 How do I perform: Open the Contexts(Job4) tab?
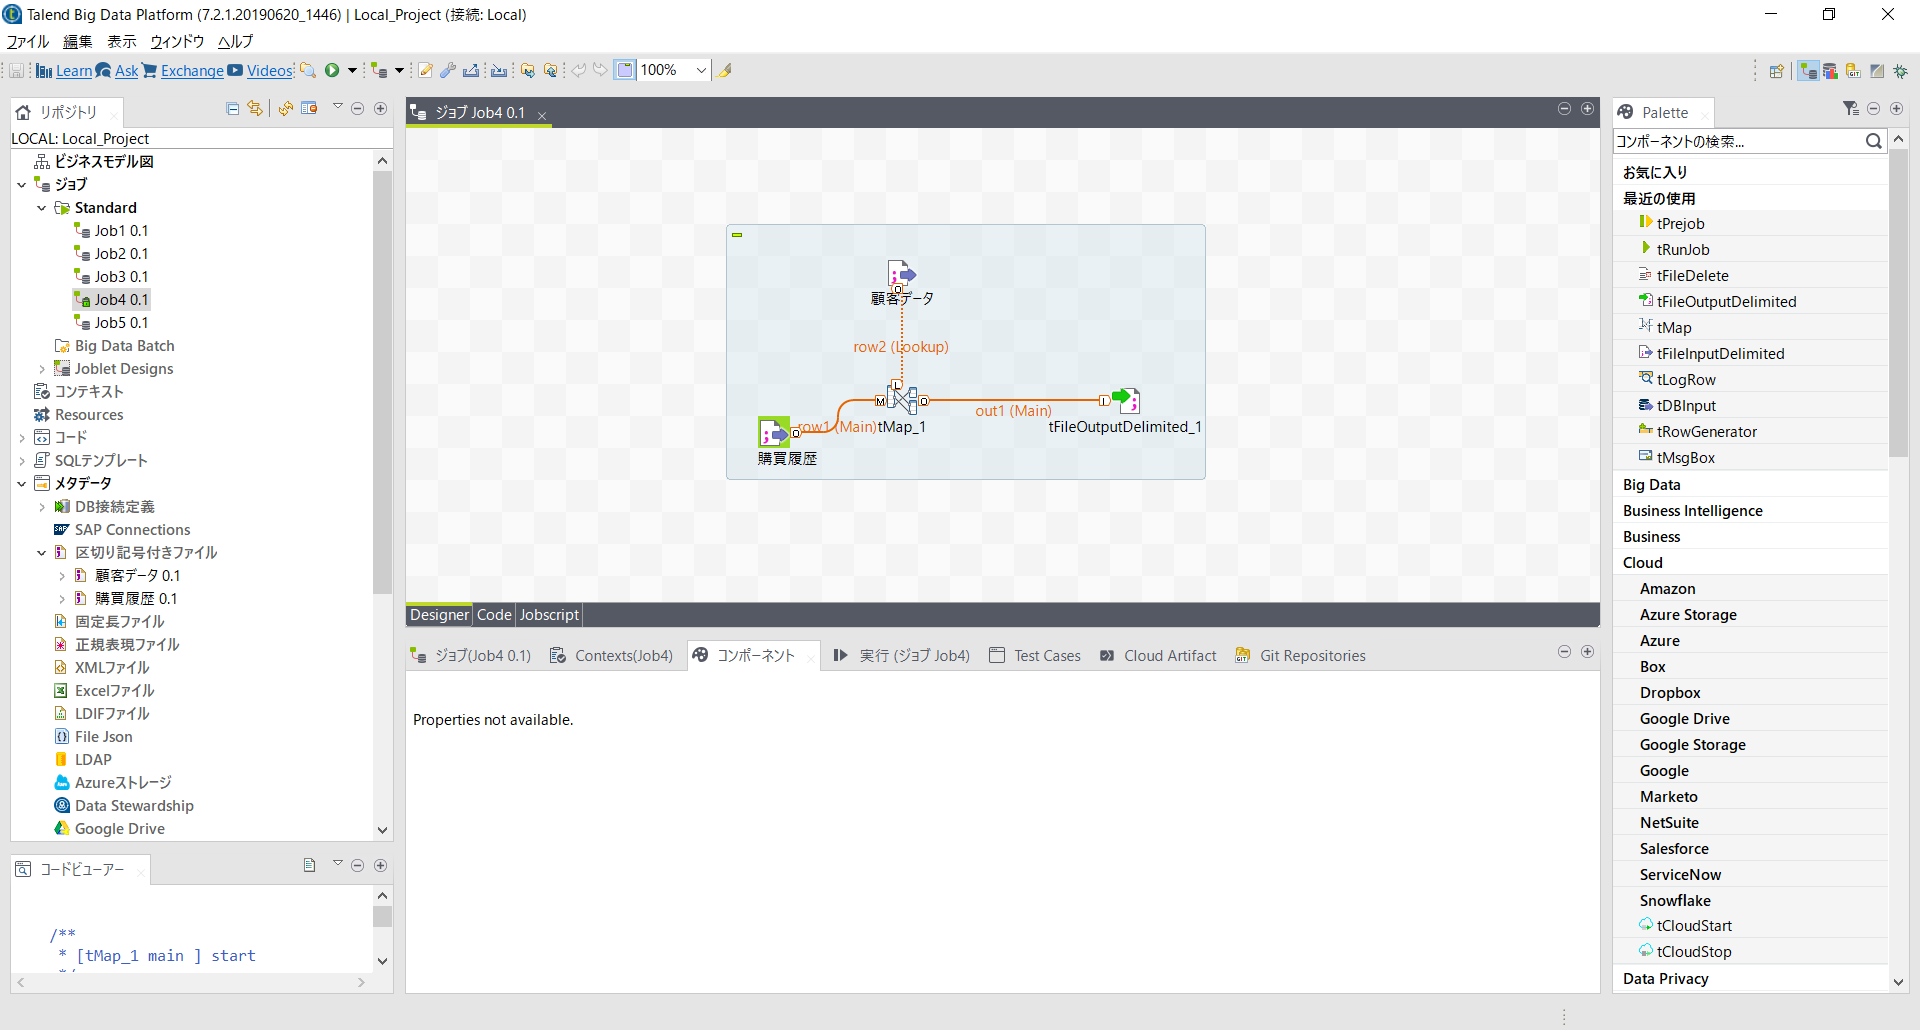click(612, 656)
